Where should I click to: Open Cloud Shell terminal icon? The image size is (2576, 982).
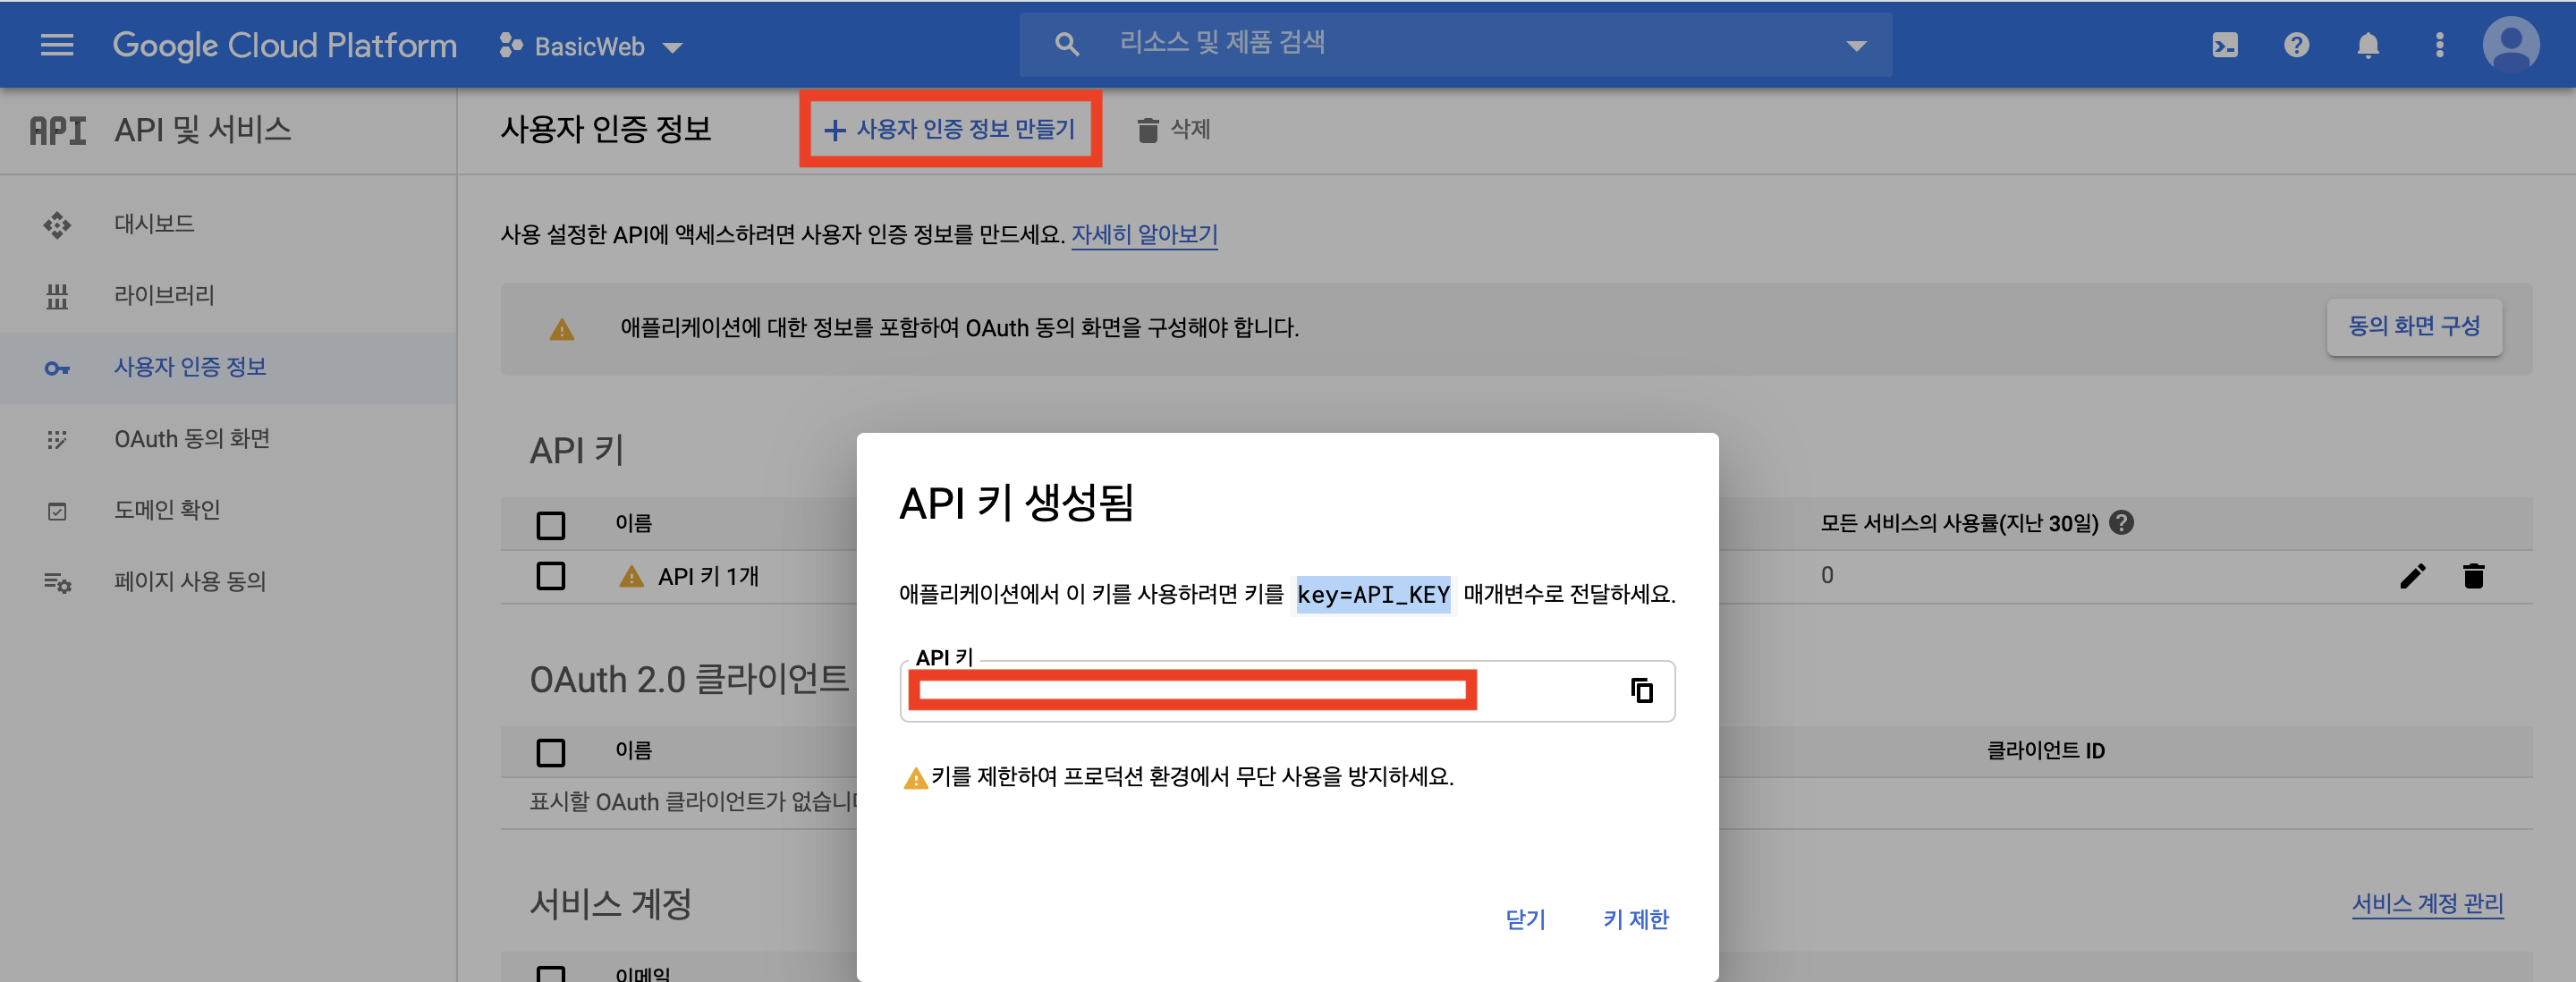pos(2224,45)
